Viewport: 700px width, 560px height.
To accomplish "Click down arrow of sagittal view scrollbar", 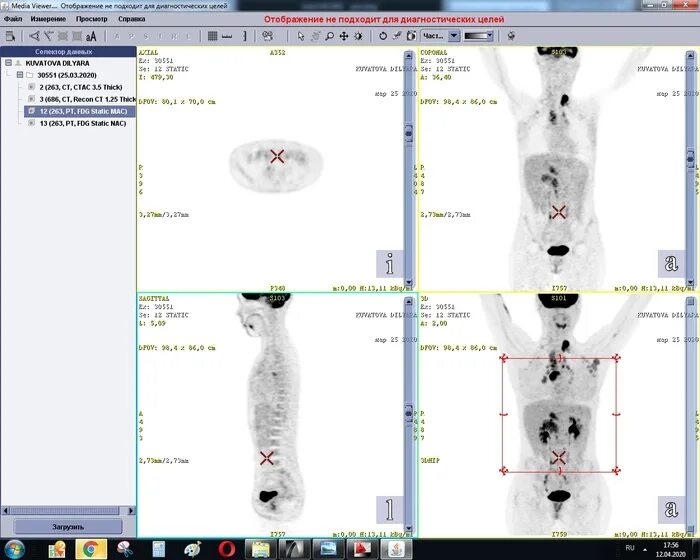I will coord(408,529).
